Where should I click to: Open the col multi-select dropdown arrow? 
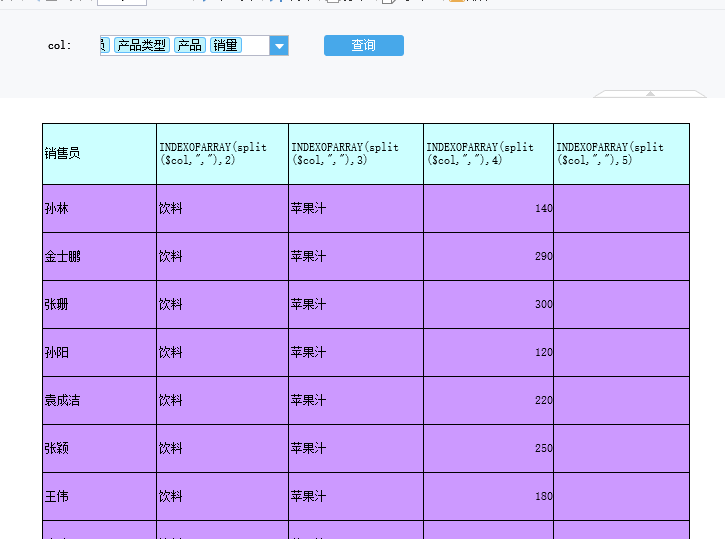pyautogui.click(x=279, y=46)
